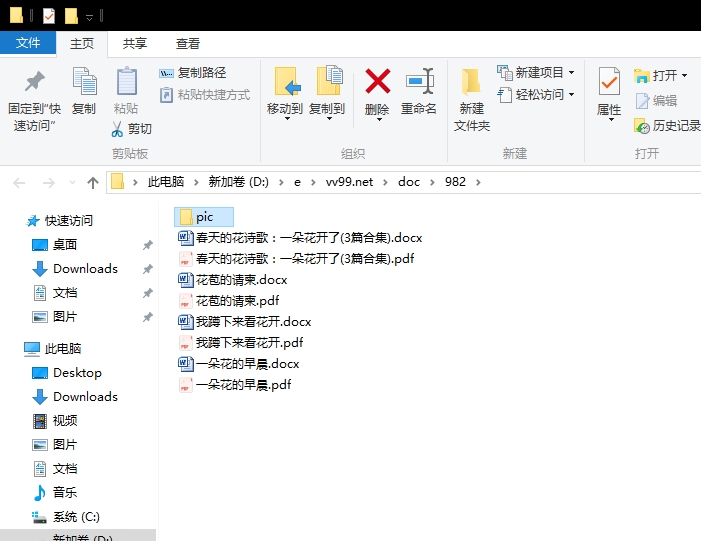Click the 982 breadcrumb
The image size is (701, 541).
(x=455, y=182)
